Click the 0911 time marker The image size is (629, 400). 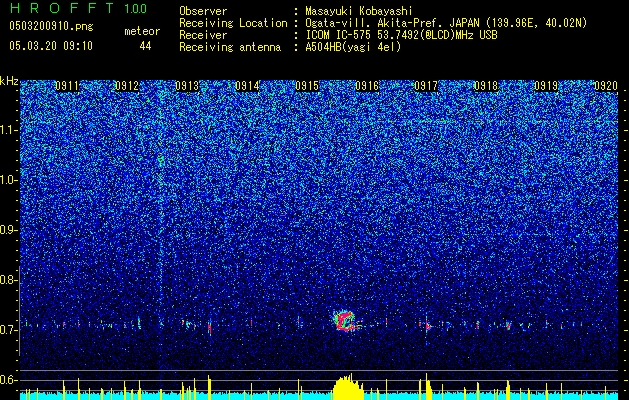click(x=67, y=86)
